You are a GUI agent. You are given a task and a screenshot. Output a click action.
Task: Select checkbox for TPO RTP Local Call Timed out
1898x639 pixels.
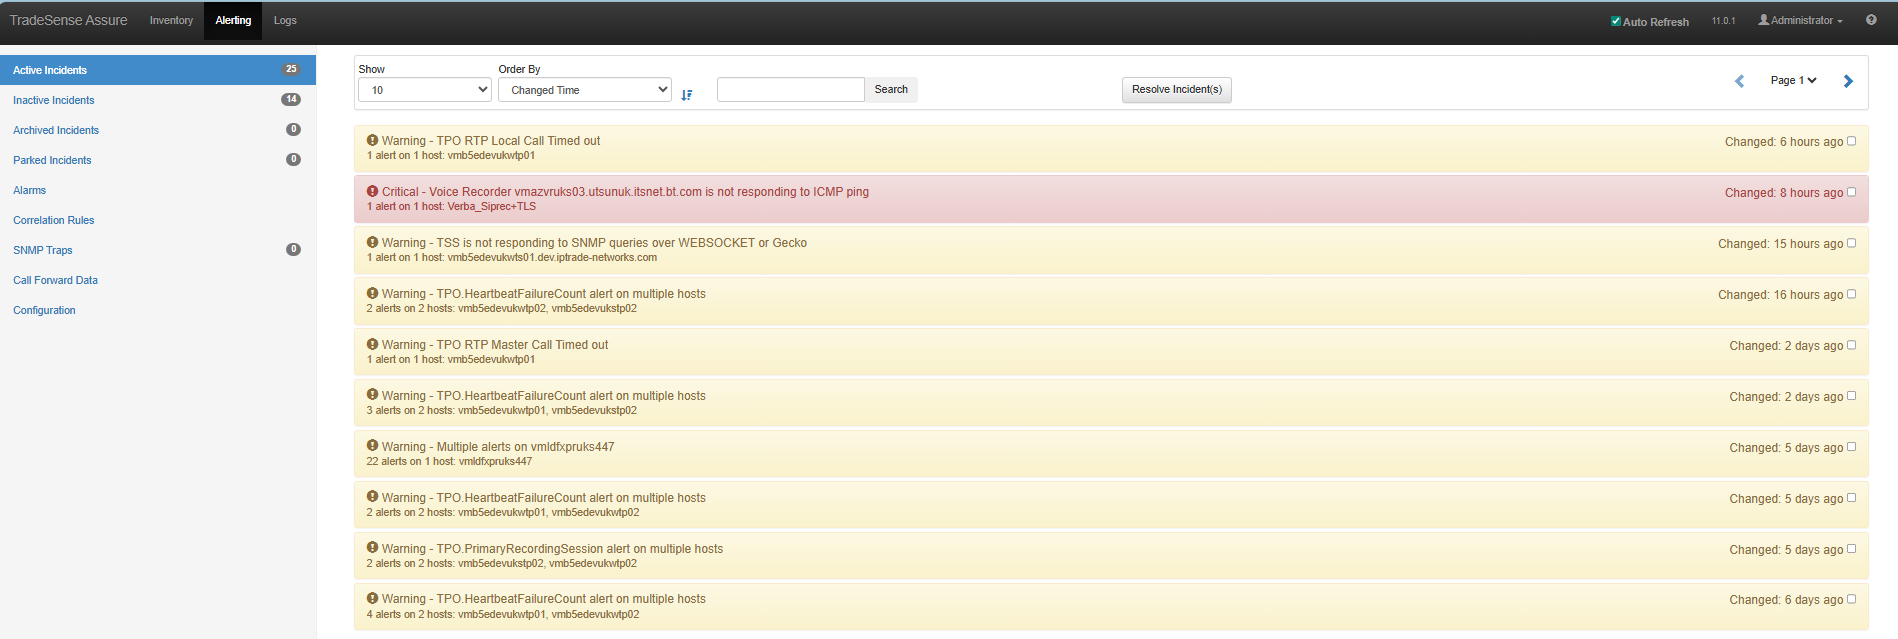click(1851, 141)
